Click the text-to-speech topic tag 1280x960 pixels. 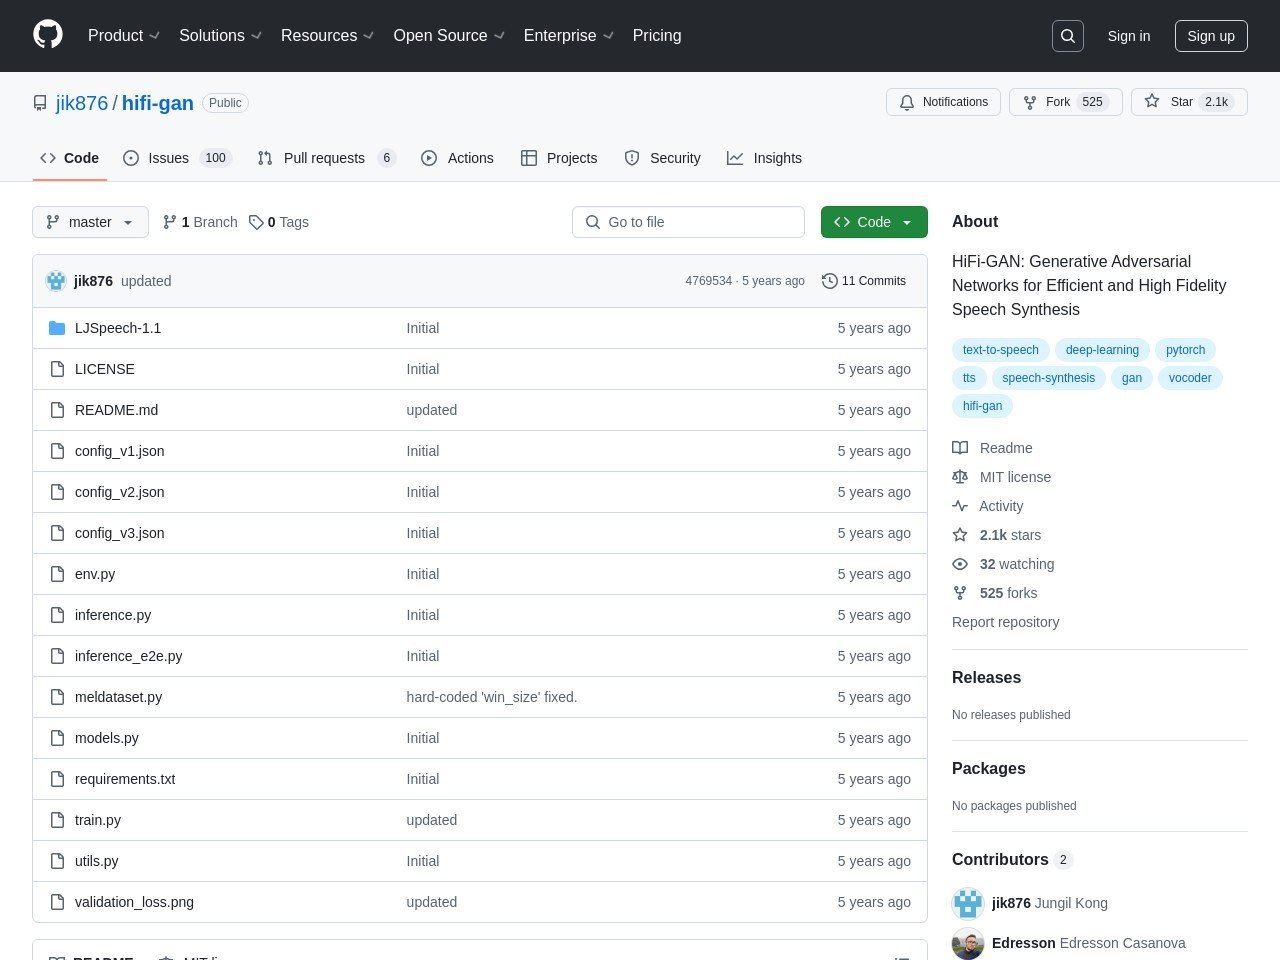pos(1000,350)
